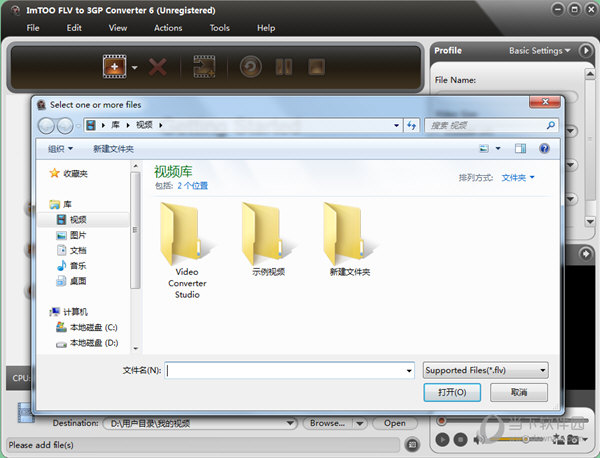
Task: Expand the address bar history dropdown
Action: (396, 125)
